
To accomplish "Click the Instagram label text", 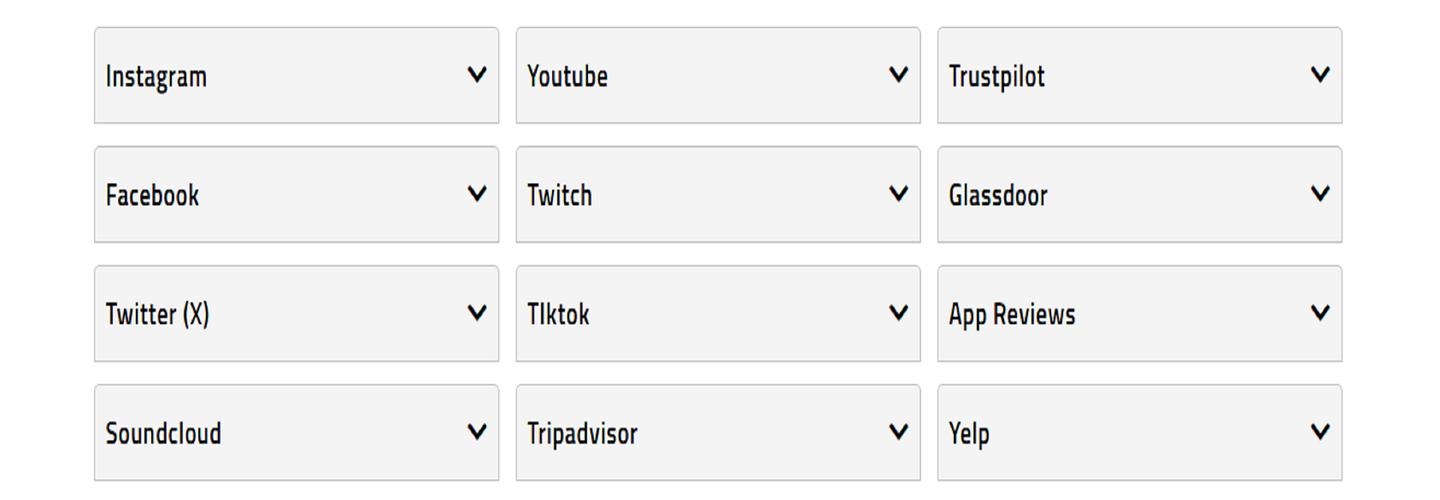I will 156,77.
